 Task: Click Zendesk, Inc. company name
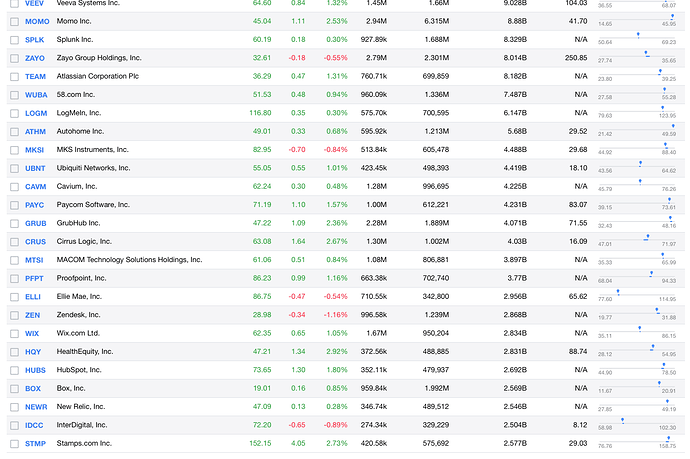click(83, 315)
